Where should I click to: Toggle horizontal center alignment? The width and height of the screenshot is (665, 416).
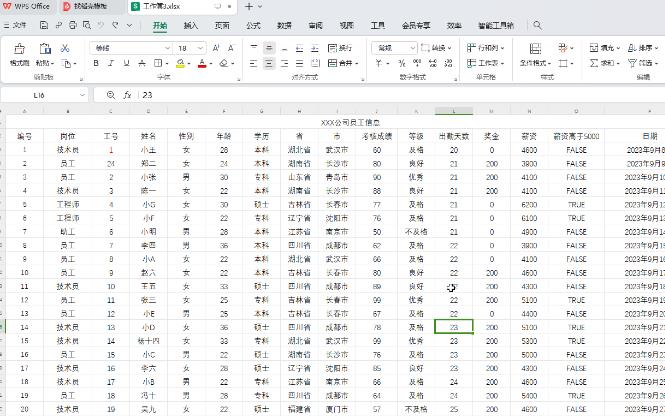[269, 64]
